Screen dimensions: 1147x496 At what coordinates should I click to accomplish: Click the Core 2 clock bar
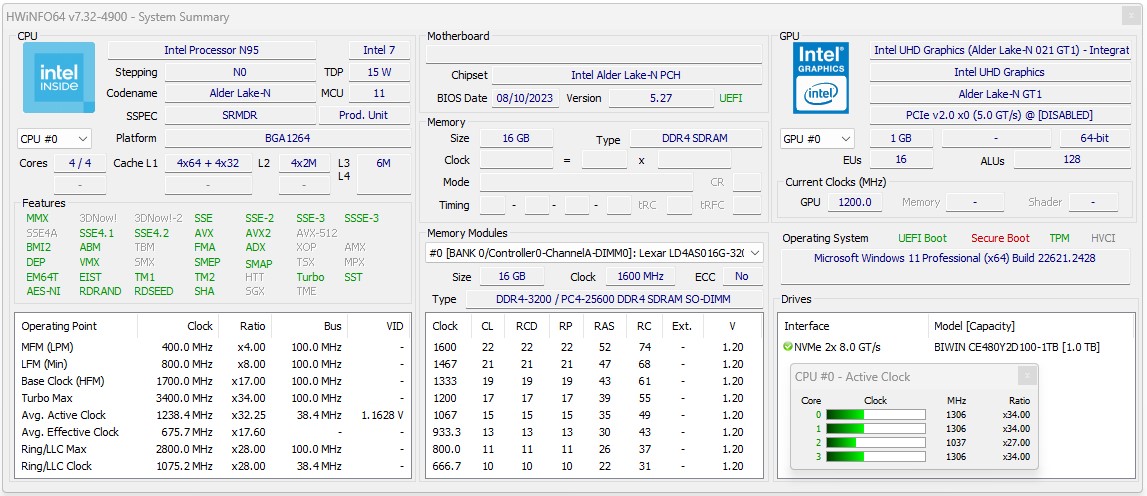point(876,443)
